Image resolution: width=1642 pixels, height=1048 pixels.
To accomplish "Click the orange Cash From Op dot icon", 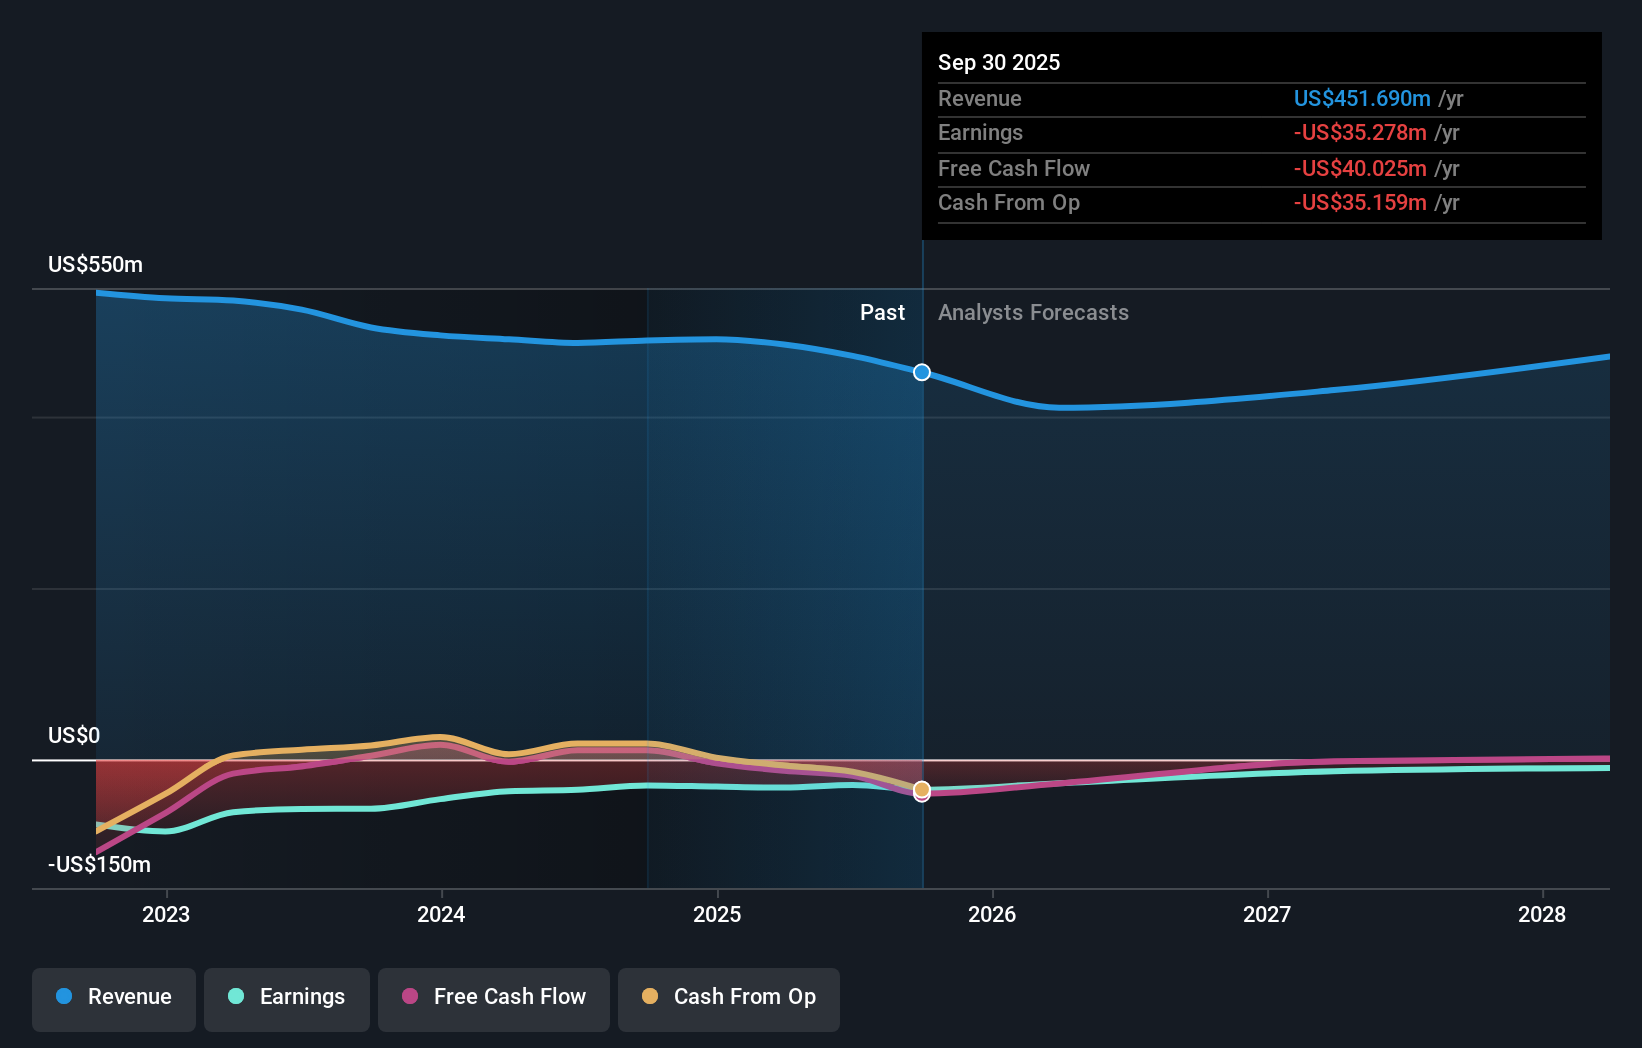I will coord(650,997).
